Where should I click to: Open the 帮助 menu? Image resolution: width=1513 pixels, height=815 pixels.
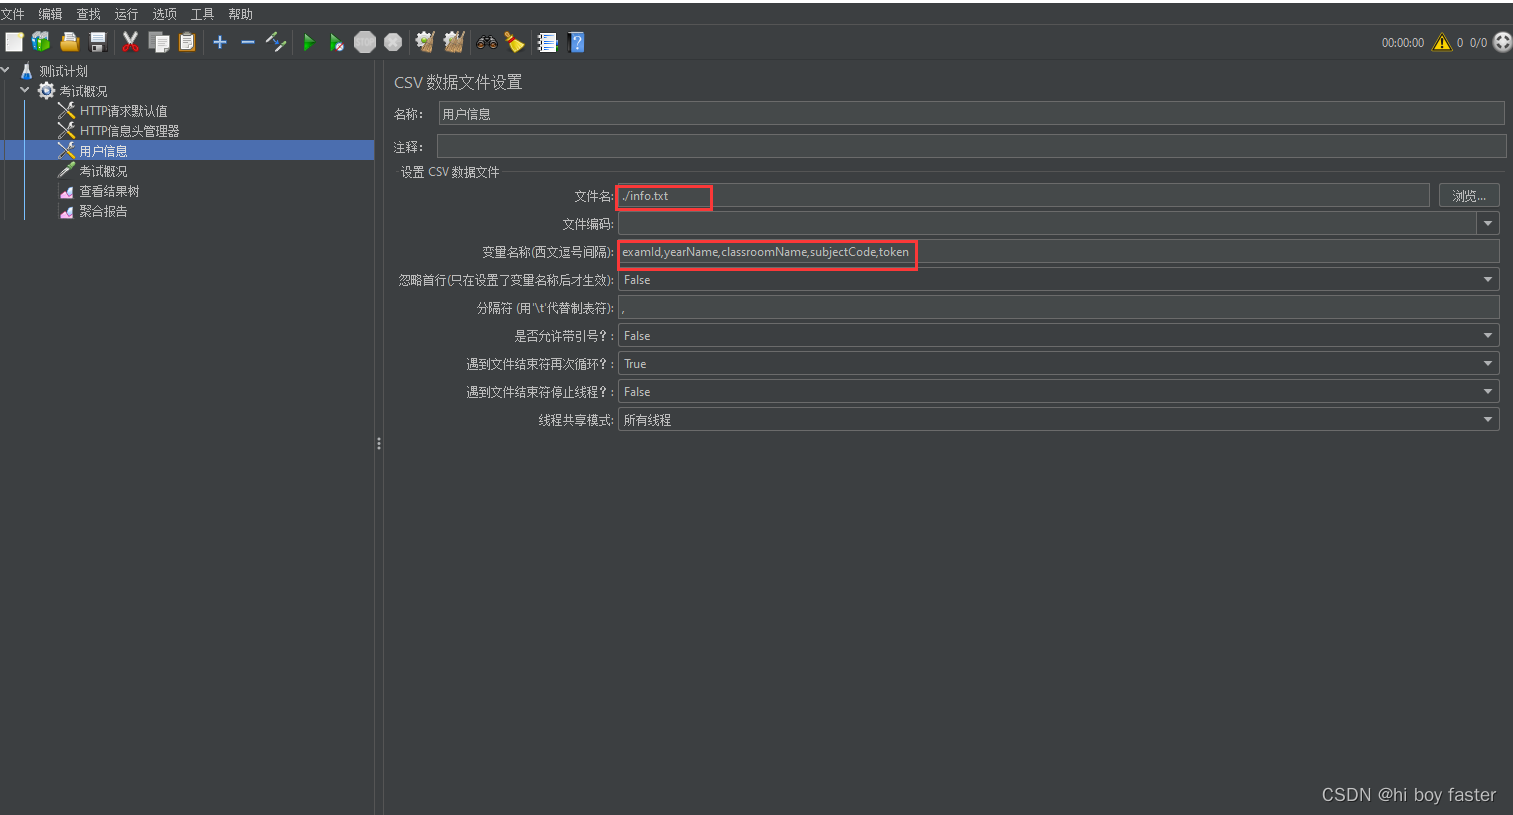point(240,14)
